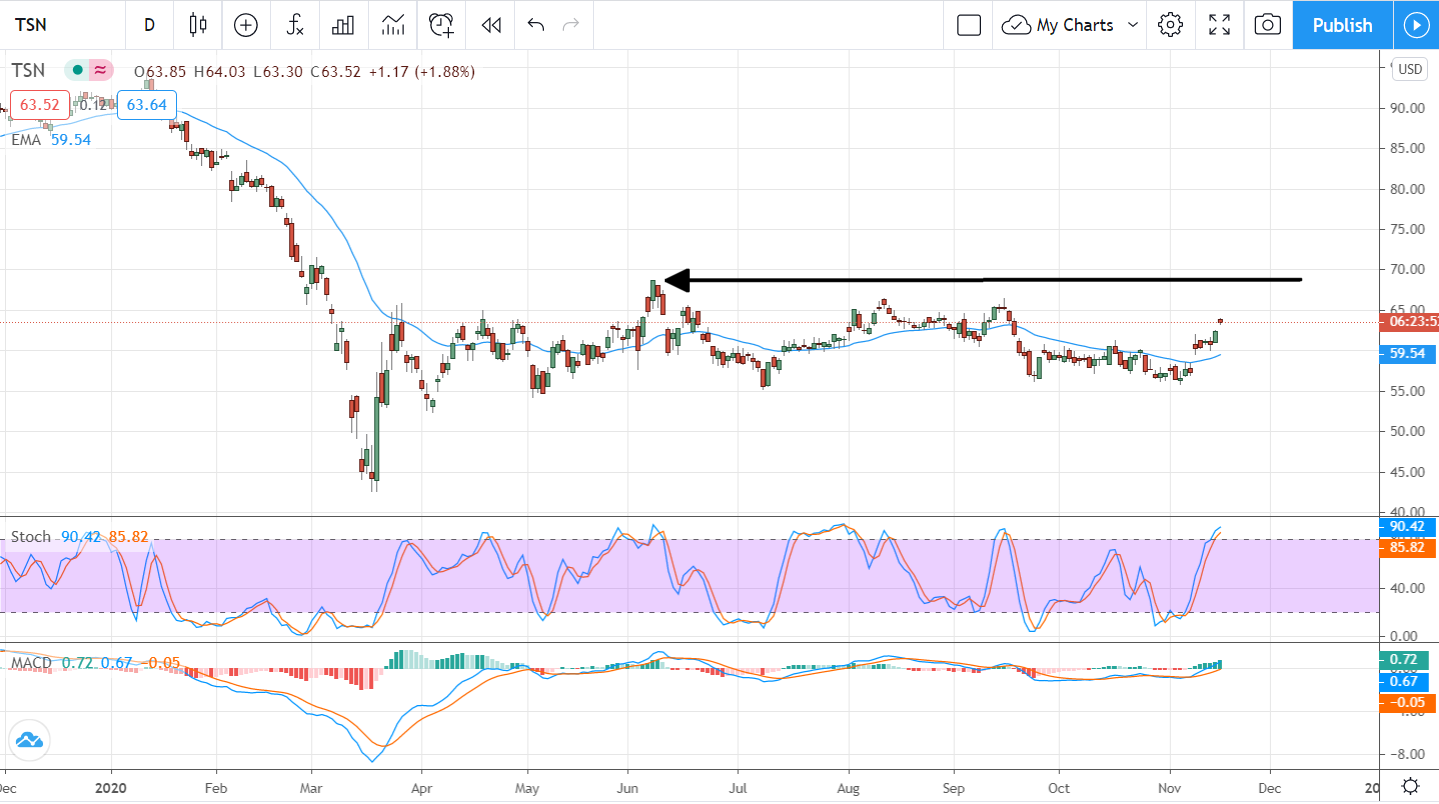
Task: Open chart settings gear in the top toolbar
Action: [x=1170, y=25]
